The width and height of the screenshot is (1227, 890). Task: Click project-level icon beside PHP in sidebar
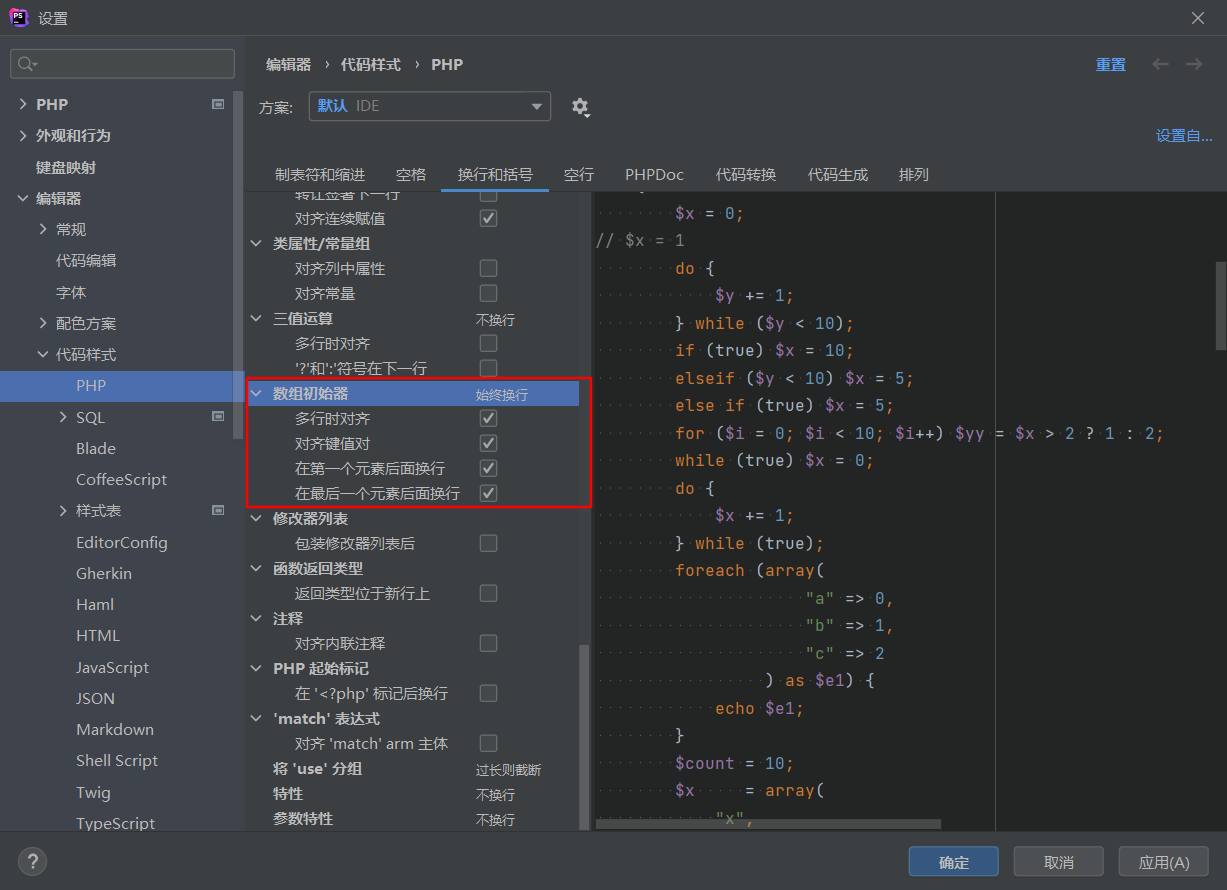point(218,104)
